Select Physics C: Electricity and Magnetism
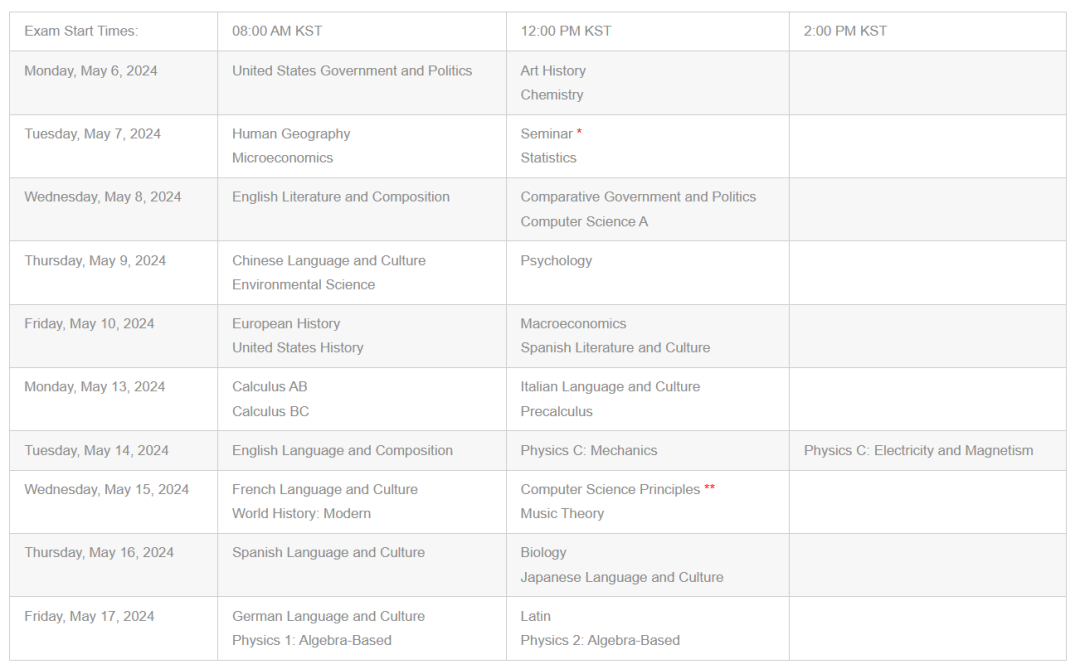The image size is (1080, 663). pyautogui.click(x=918, y=450)
